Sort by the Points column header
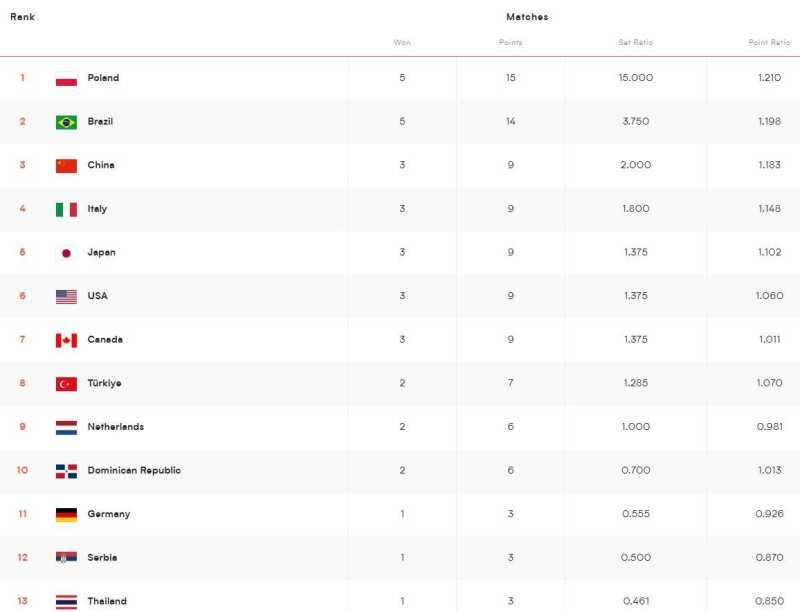The width and height of the screenshot is (800, 612). tap(510, 42)
